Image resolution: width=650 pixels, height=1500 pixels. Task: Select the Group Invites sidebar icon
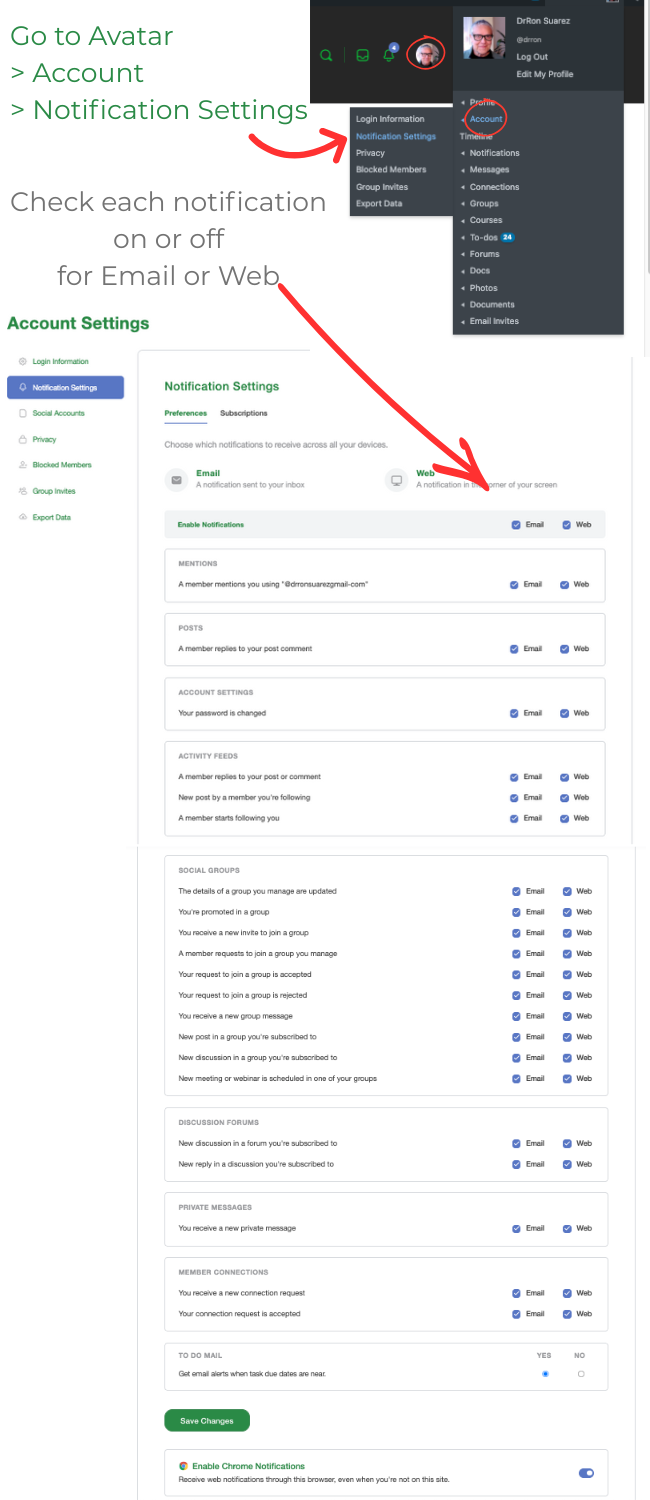coord(21,491)
